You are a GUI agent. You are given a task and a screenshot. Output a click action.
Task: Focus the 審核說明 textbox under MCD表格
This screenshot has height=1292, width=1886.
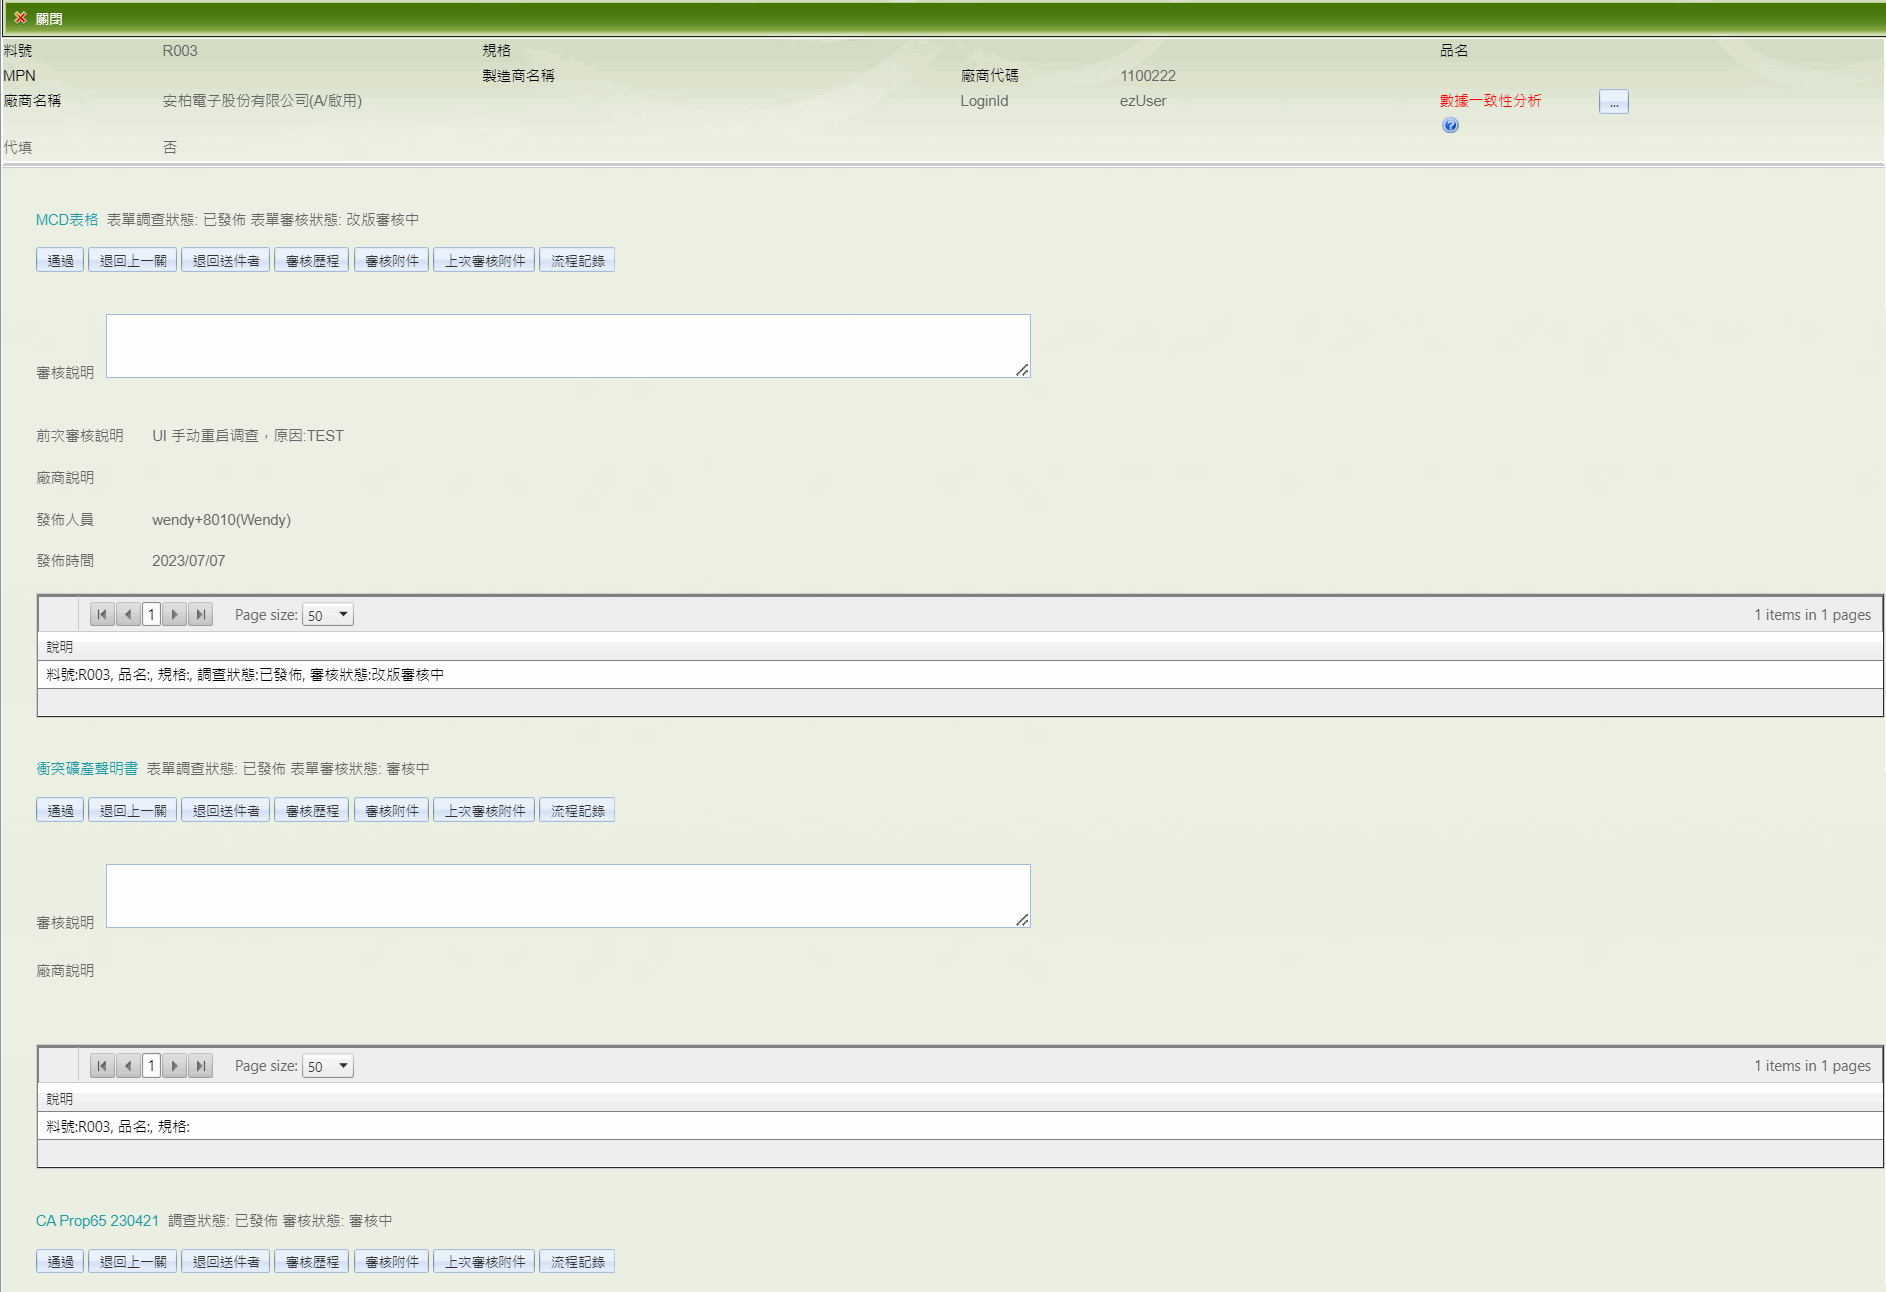(x=568, y=346)
